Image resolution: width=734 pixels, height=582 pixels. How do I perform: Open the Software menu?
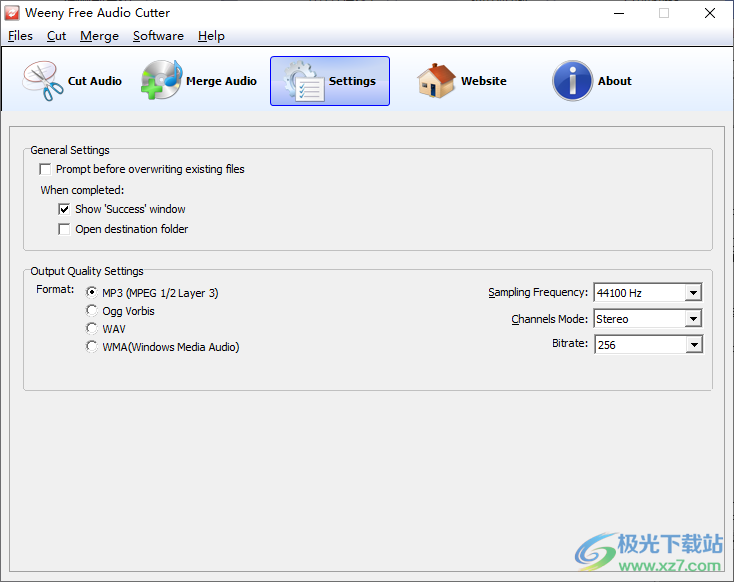tap(158, 36)
